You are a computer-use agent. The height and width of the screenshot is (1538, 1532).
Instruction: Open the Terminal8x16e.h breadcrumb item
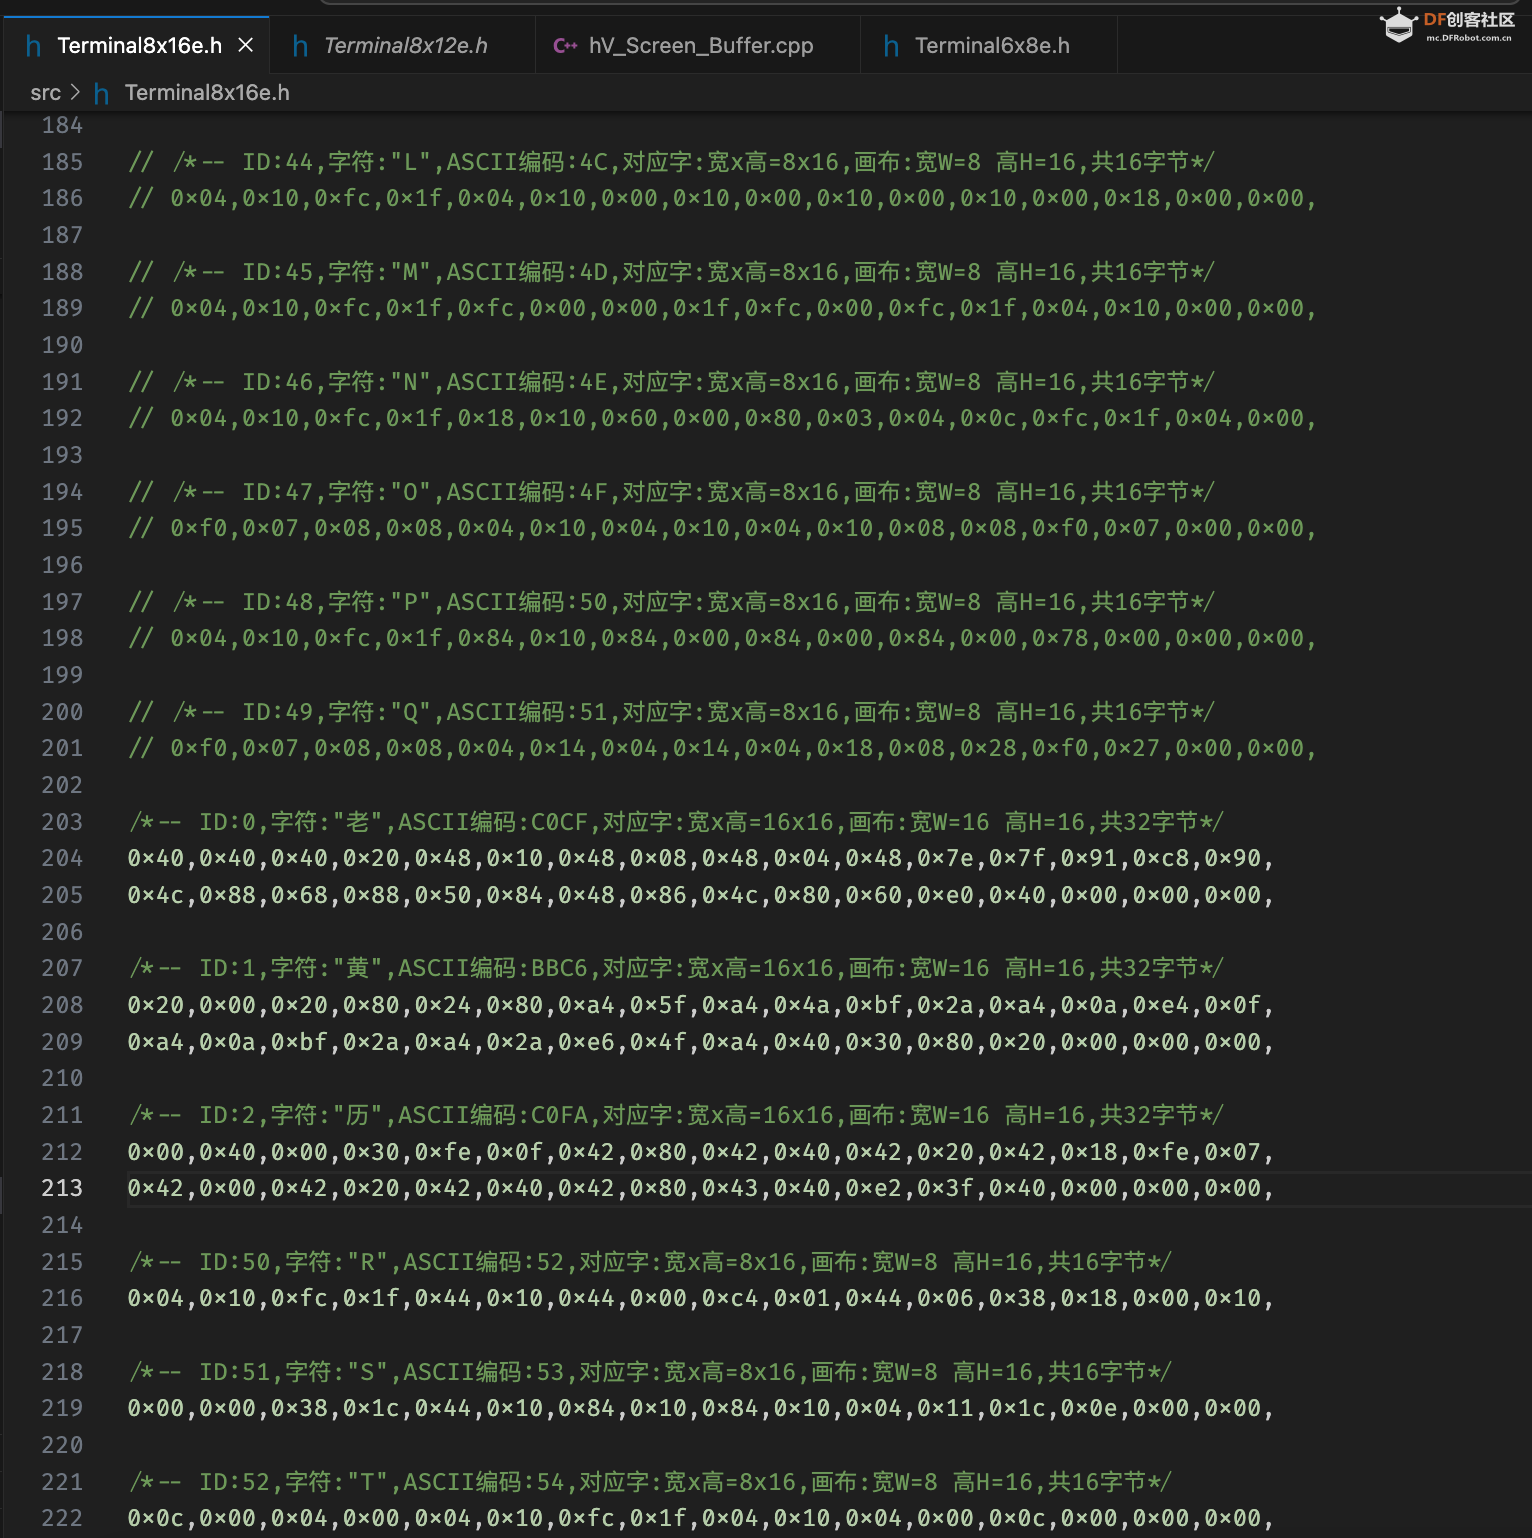coord(207,92)
